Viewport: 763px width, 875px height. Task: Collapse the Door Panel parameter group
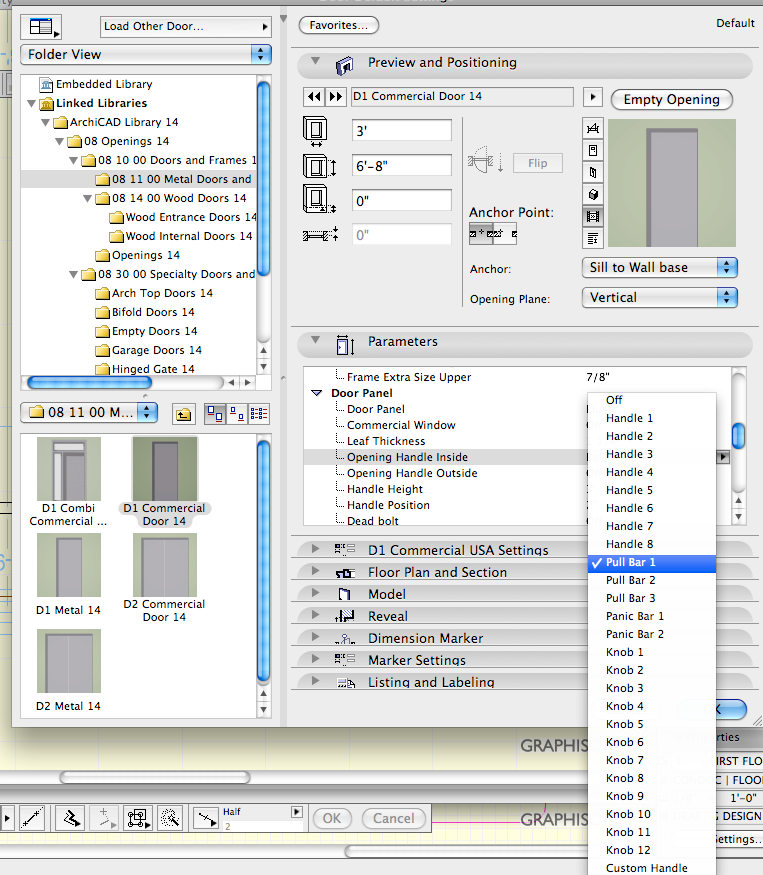click(x=316, y=393)
